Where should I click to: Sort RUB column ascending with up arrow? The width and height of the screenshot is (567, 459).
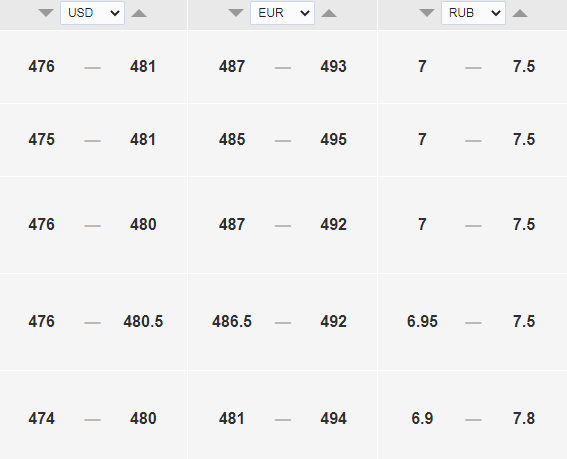pos(520,13)
